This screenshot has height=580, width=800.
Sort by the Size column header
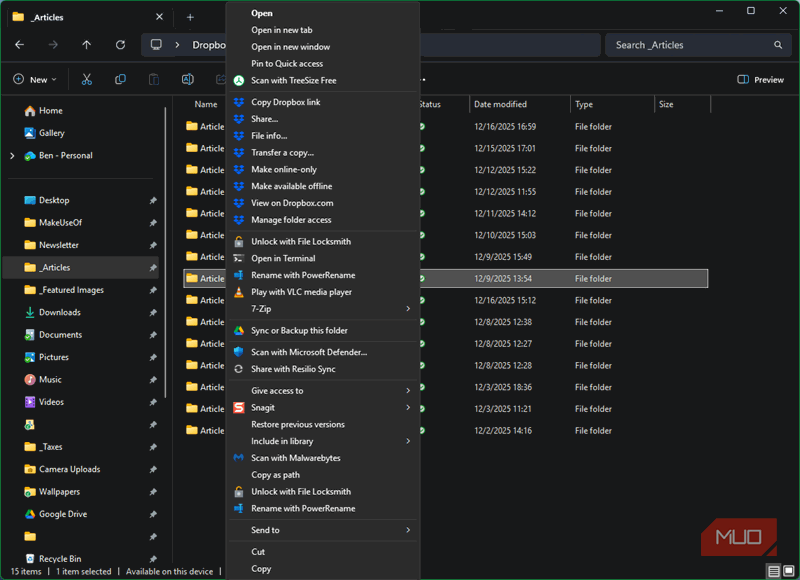(x=682, y=104)
